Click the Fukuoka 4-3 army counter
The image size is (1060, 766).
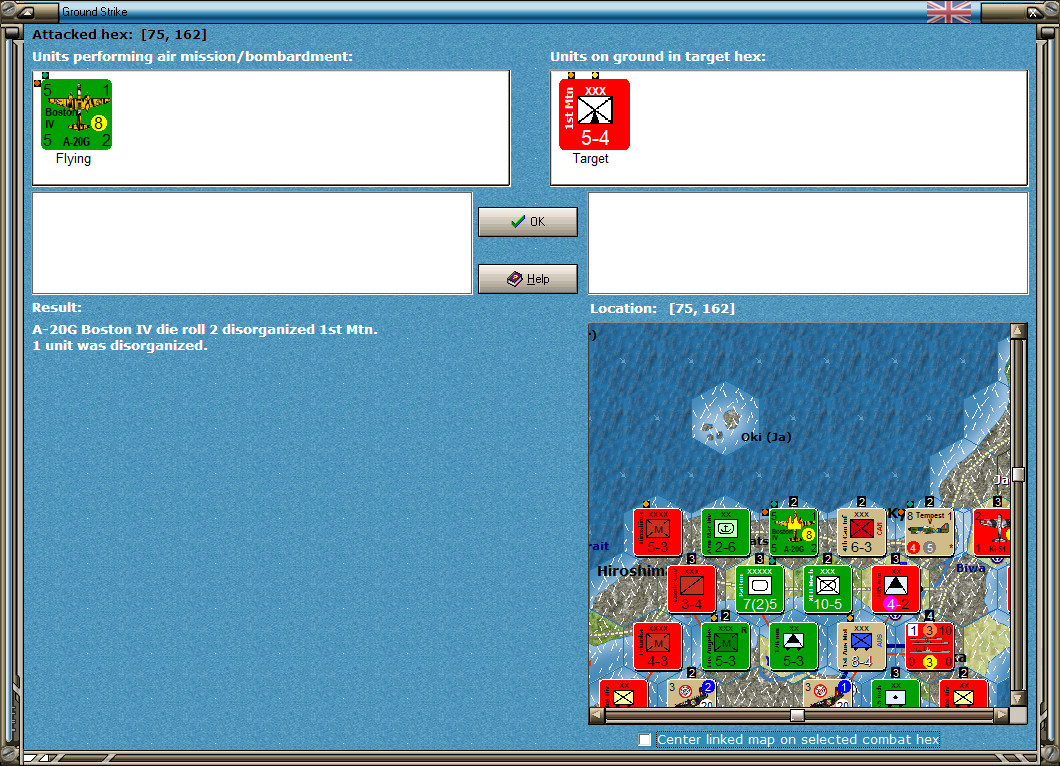pos(658,646)
